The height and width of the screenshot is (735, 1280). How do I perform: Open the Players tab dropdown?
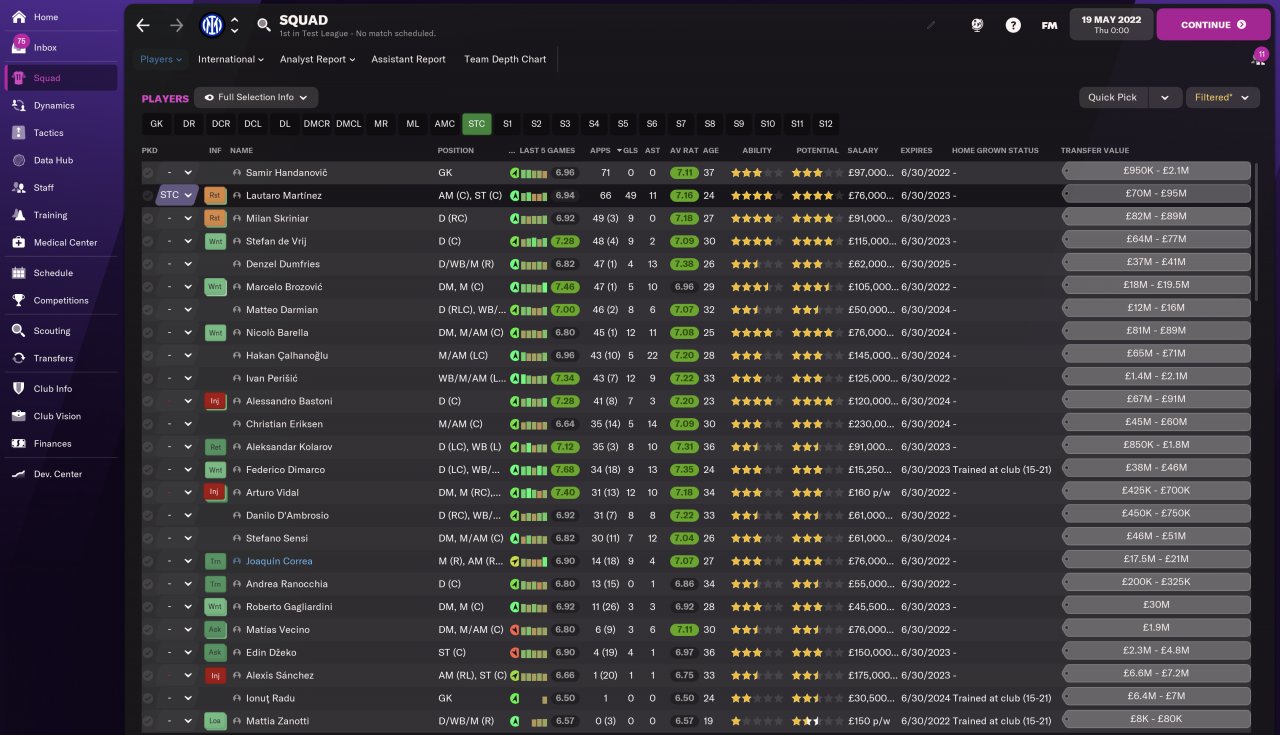point(161,59)
